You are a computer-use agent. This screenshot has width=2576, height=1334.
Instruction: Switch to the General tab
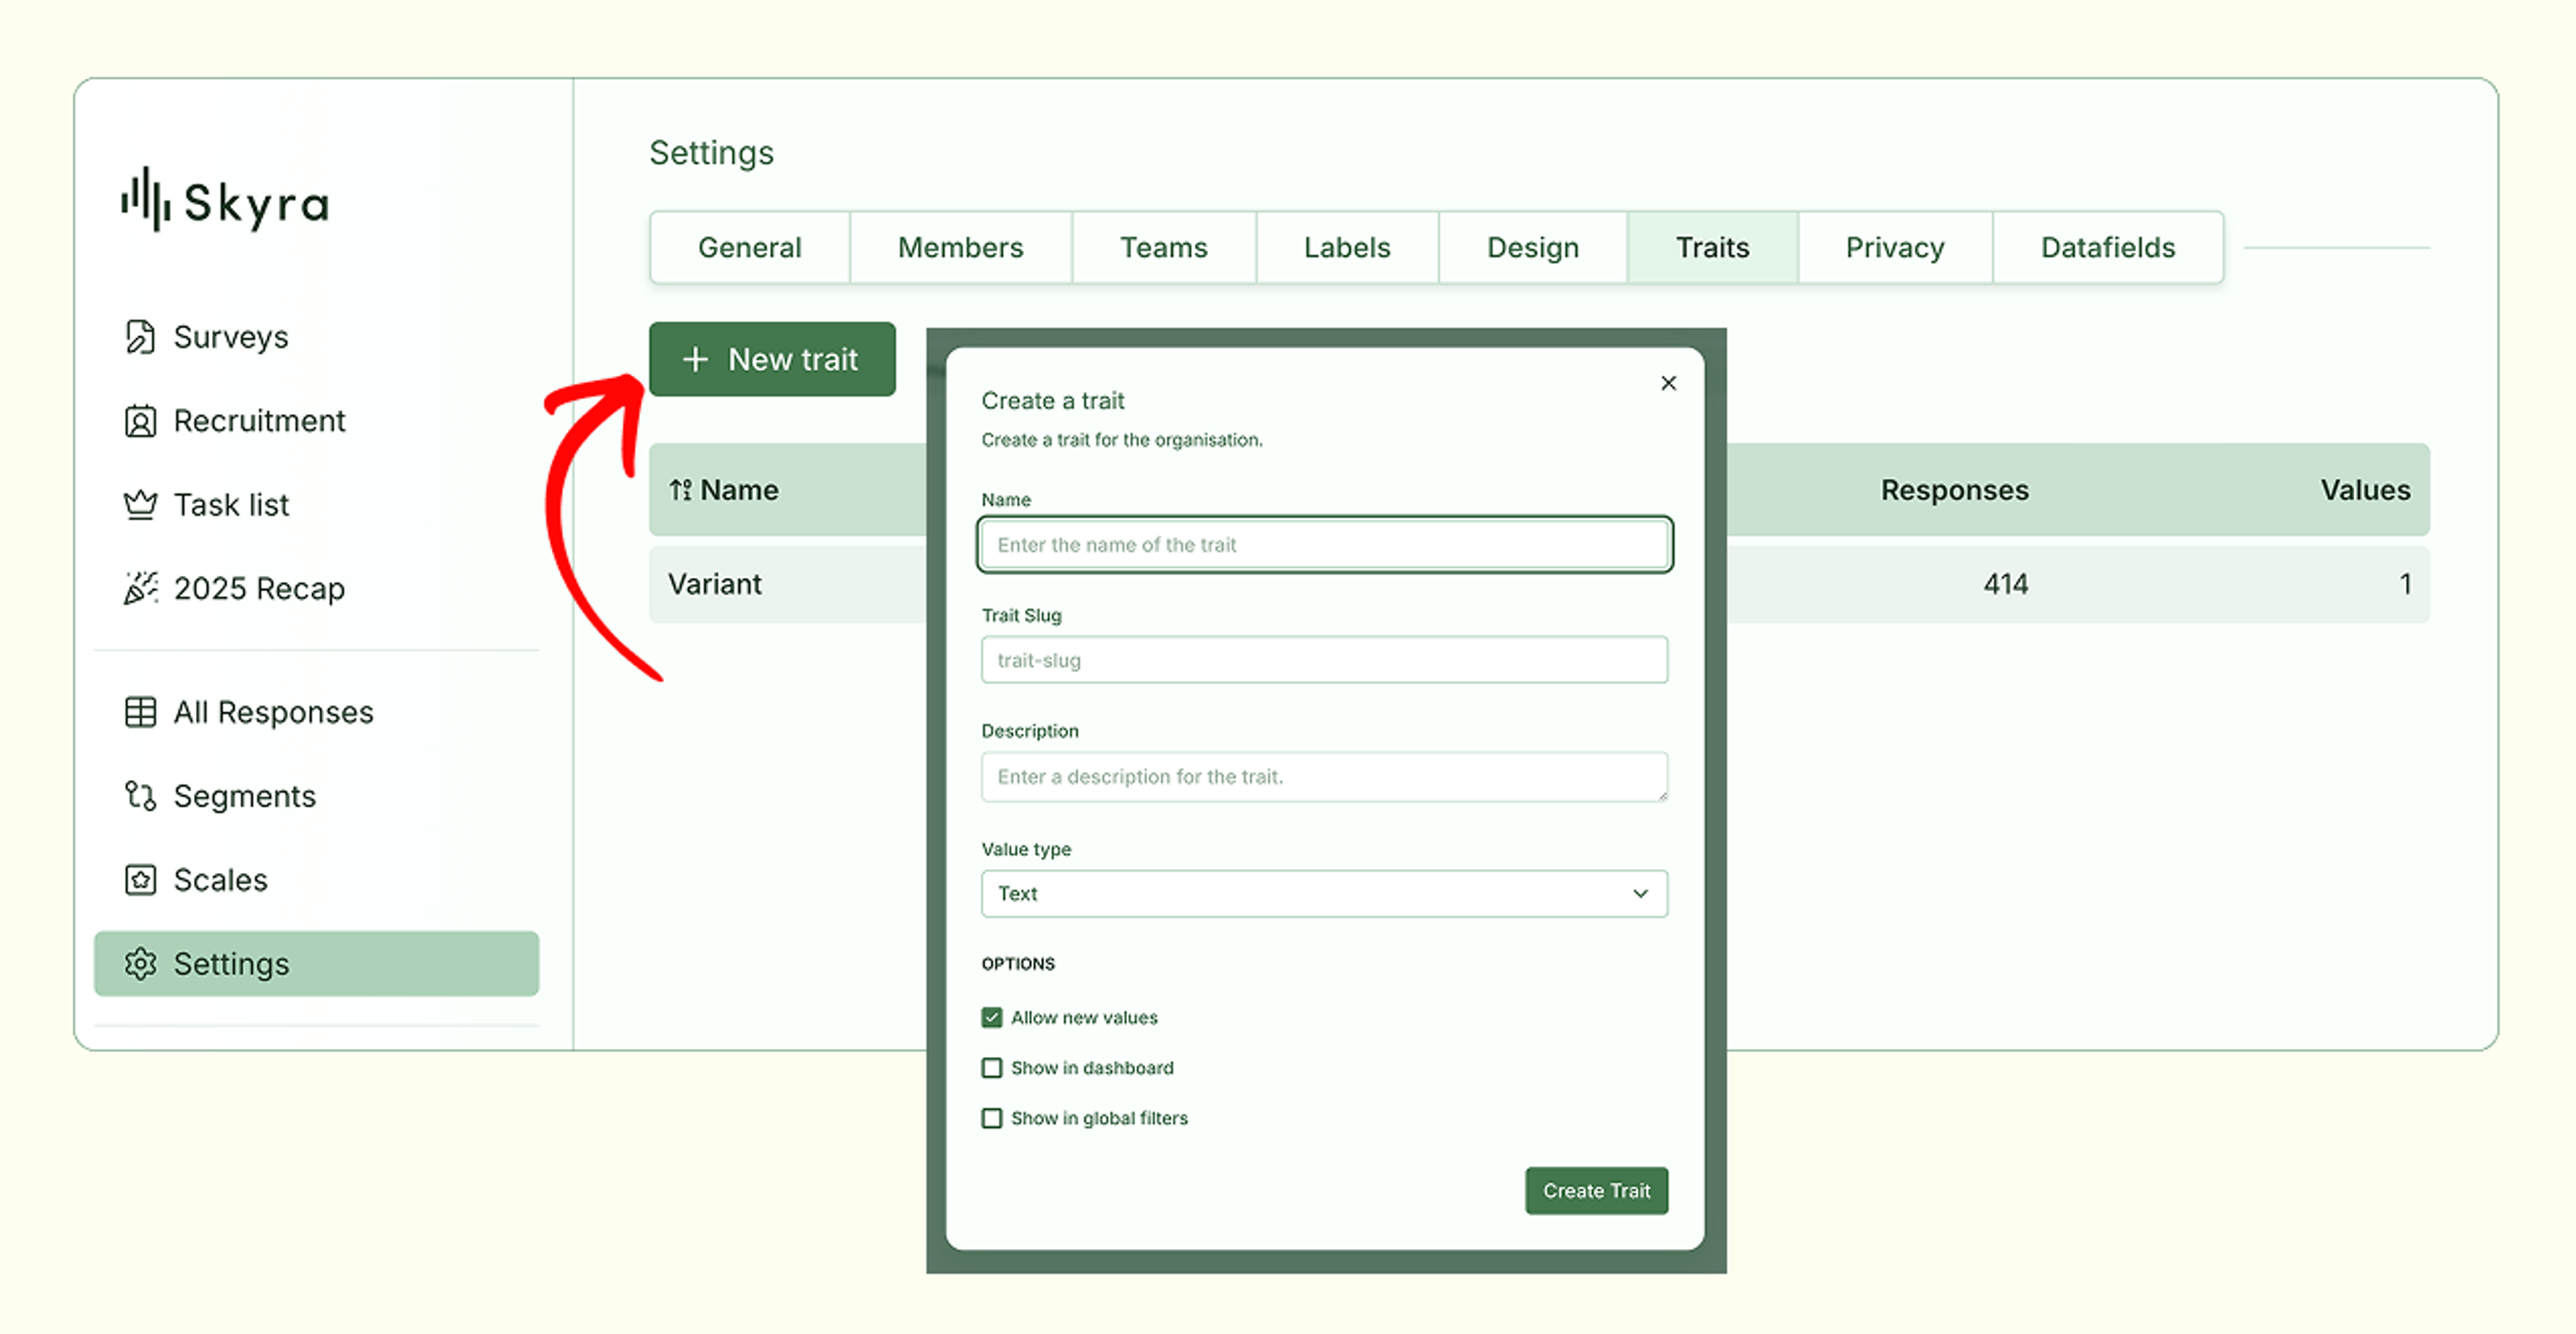click(750, 248)
